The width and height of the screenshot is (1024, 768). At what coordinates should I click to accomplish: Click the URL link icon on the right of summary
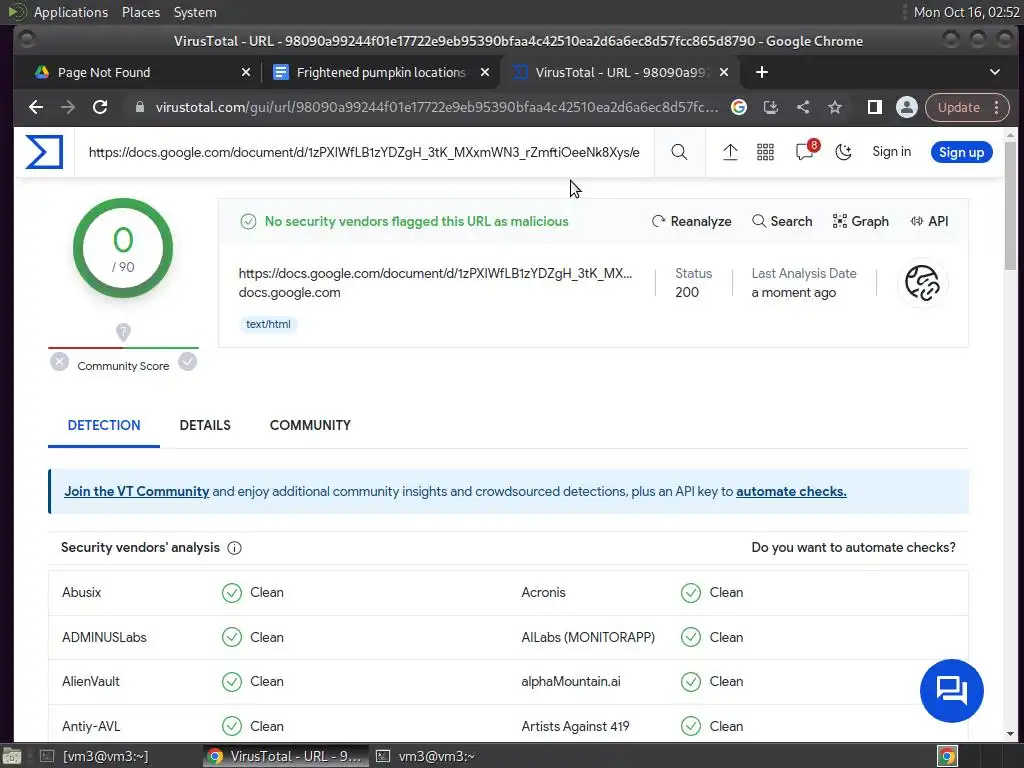tap(922, 283)
